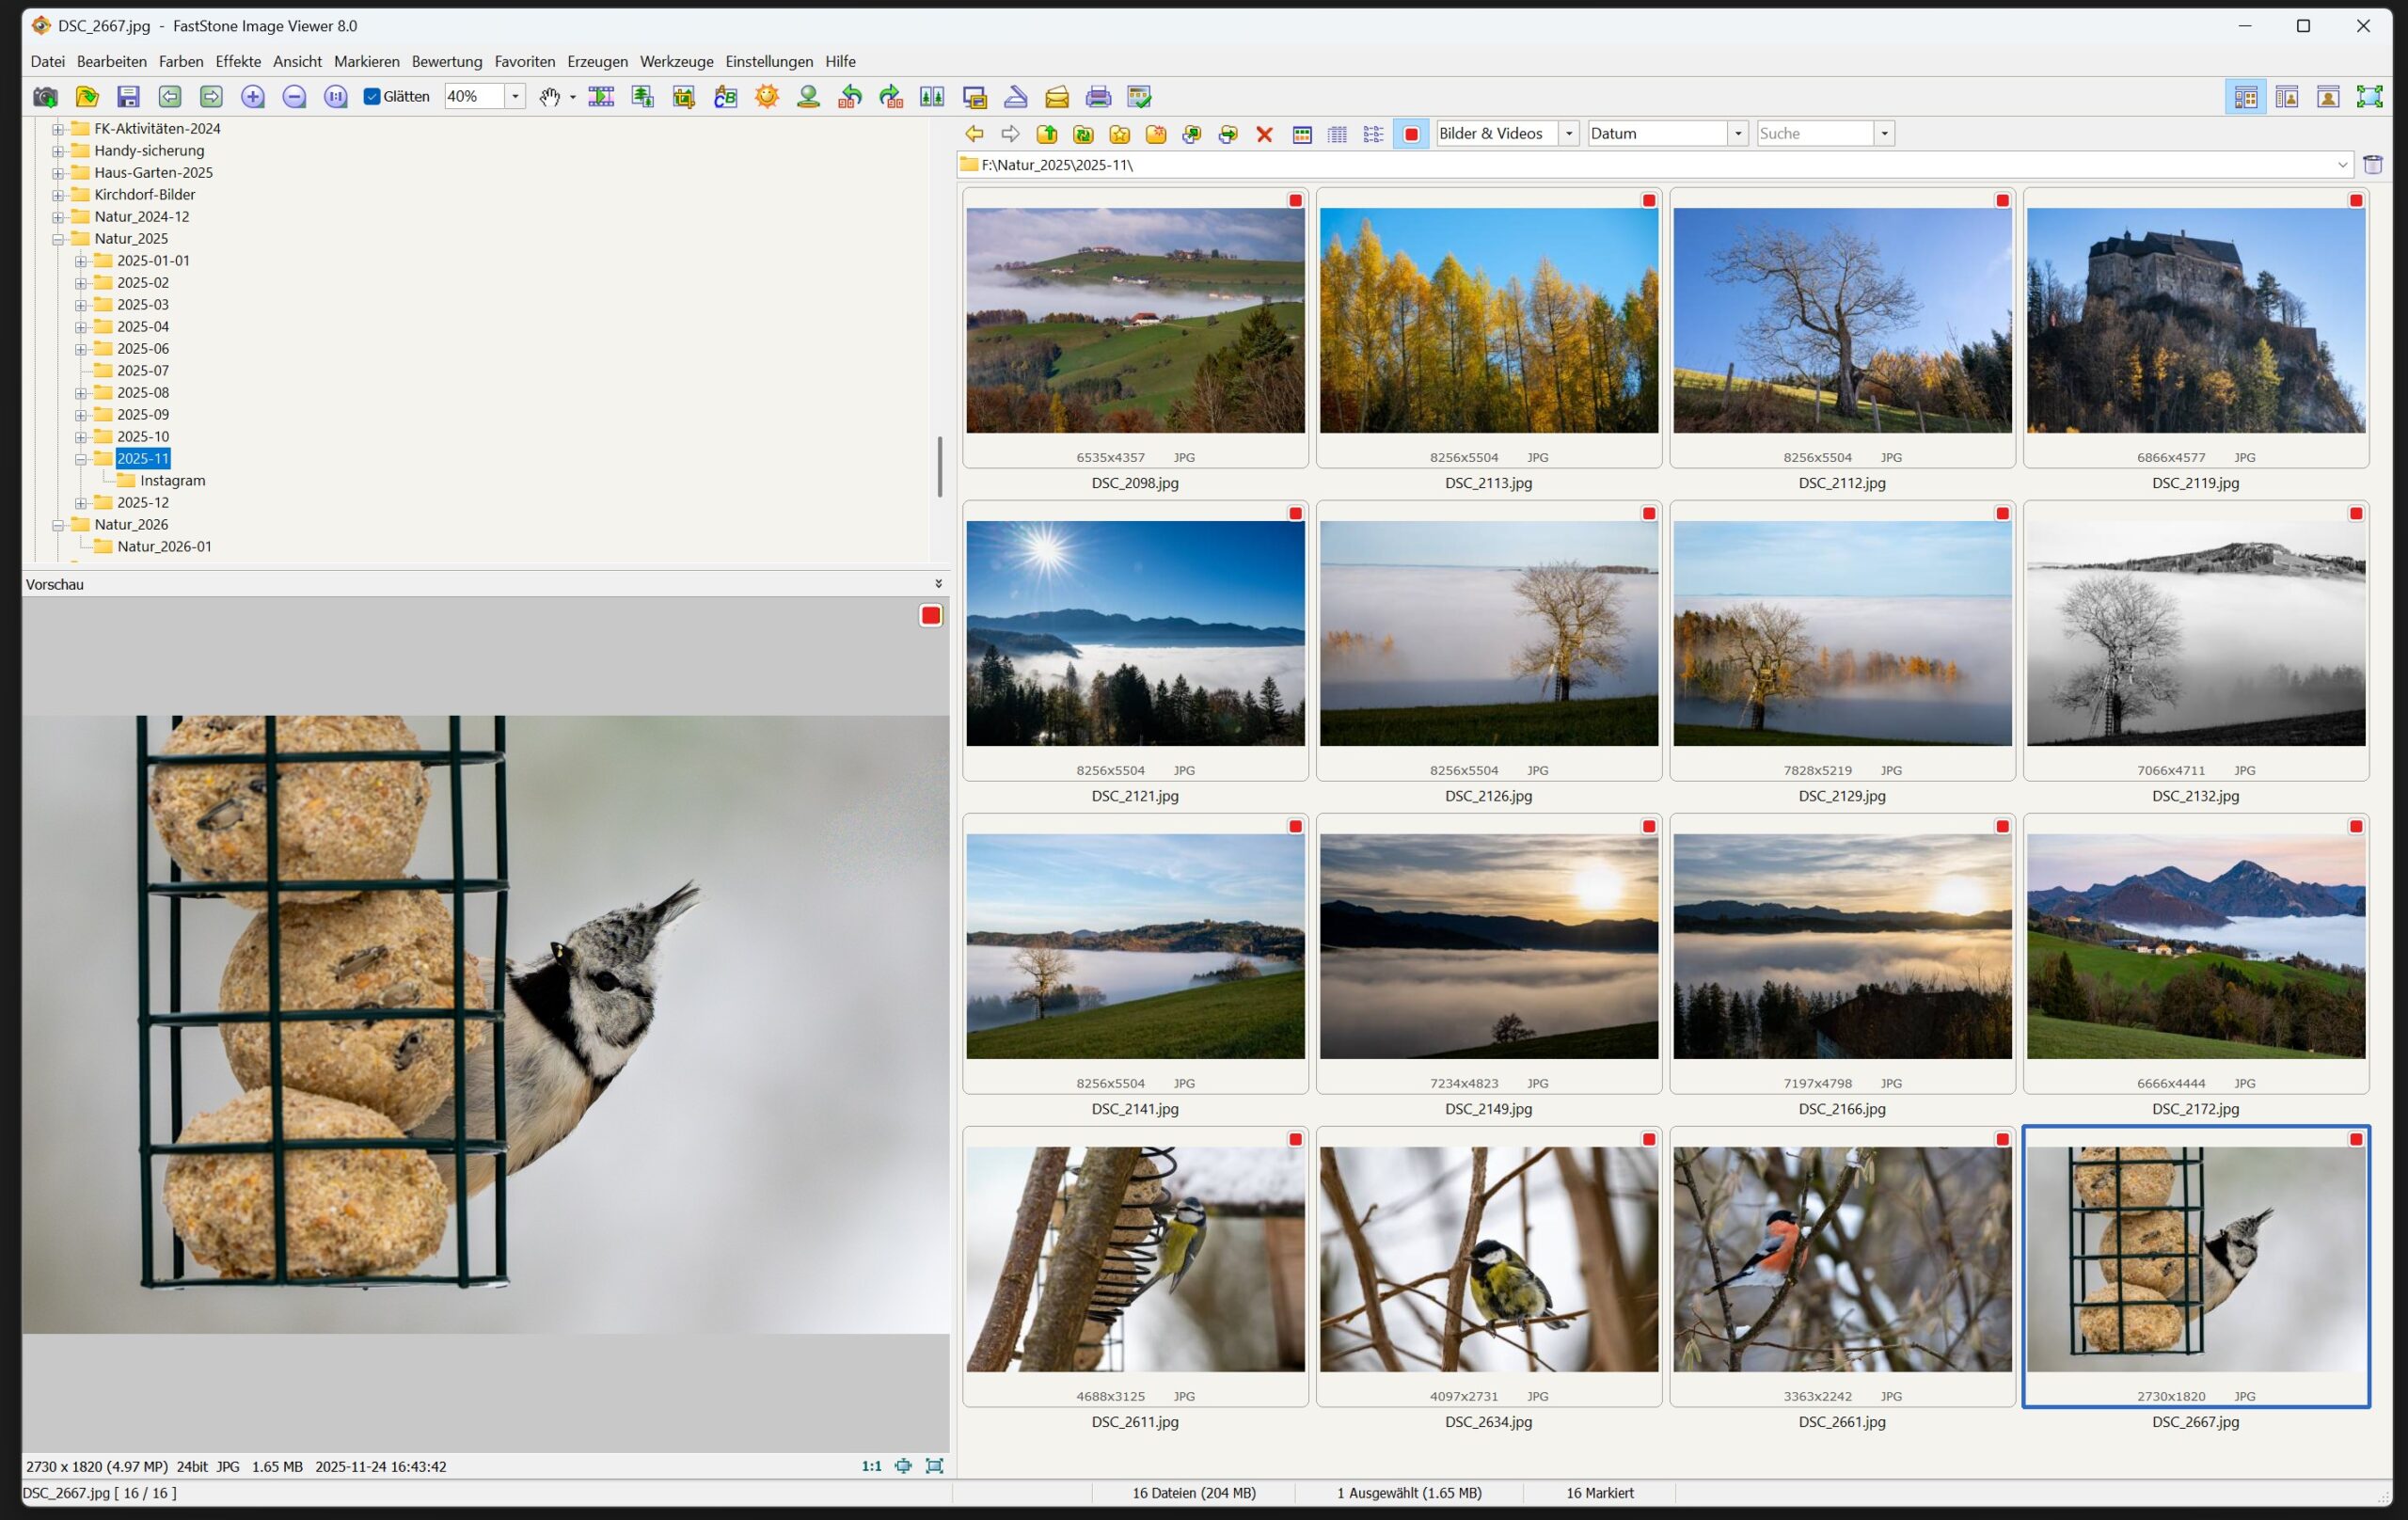Click the red X delete icon

pos(1264,134)
